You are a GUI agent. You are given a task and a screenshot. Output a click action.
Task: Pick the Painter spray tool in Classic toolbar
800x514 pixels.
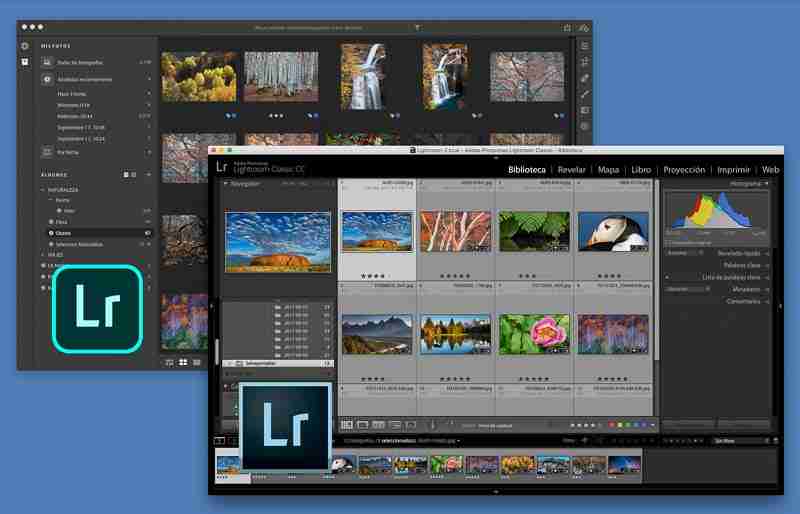(x=433, y=425)
